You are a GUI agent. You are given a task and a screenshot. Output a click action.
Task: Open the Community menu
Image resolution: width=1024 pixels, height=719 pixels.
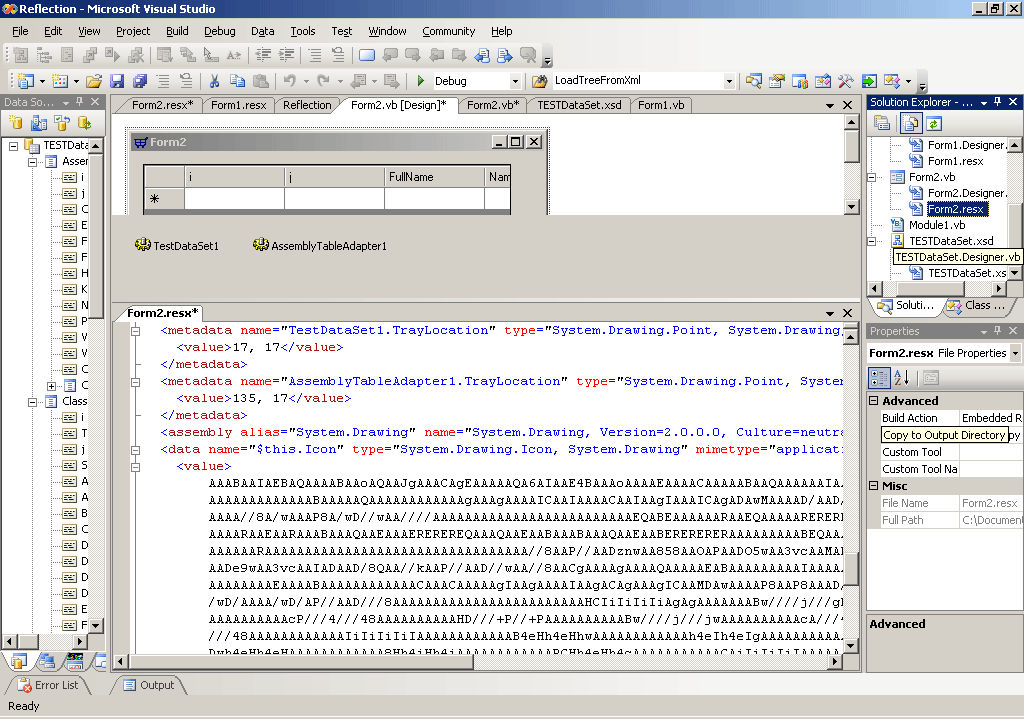[448, 31]
